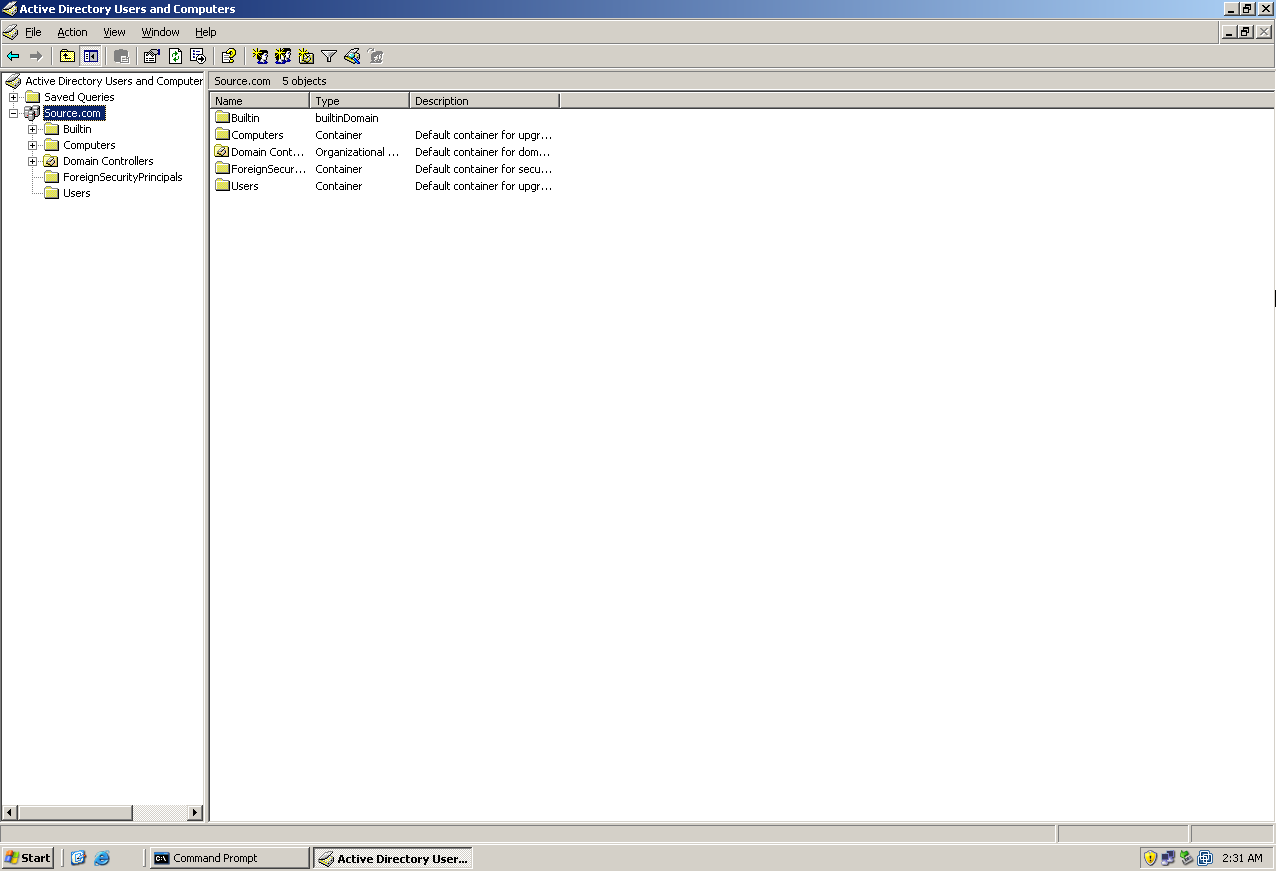1276x871 pixels.
Task: Refresh the view with the Refresh icon
Action: point(175,56)
